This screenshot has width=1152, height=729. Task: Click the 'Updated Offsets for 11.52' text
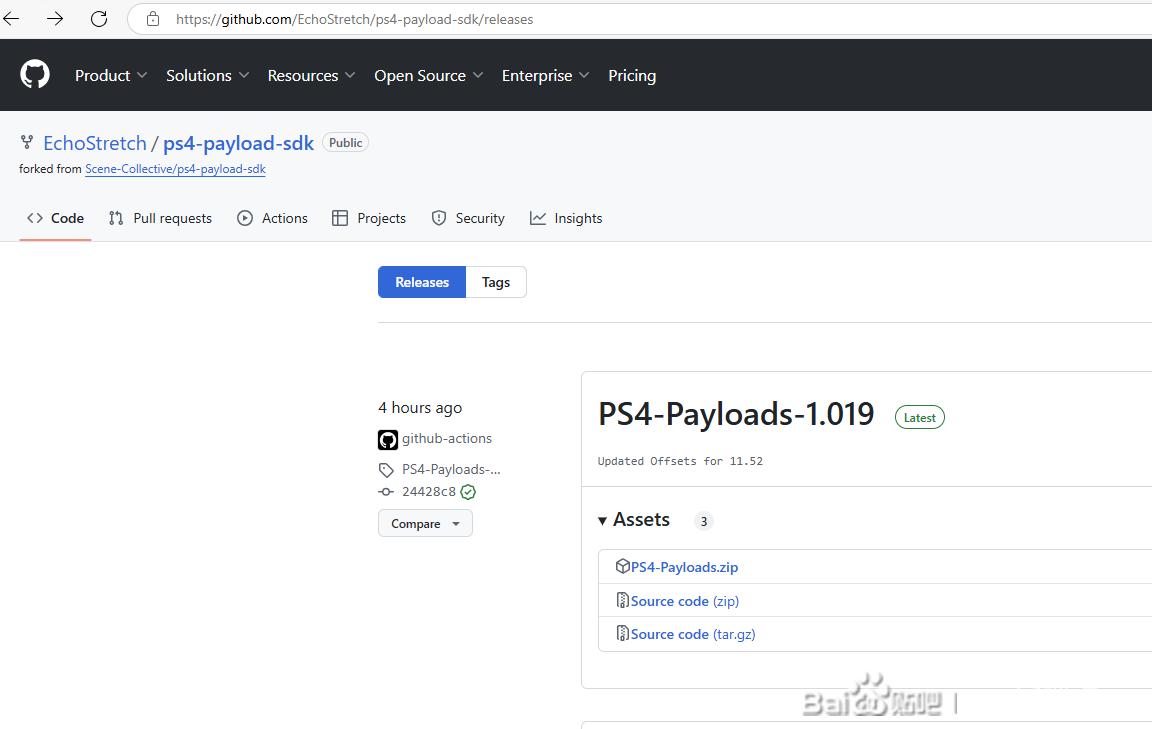pos(680,462)
